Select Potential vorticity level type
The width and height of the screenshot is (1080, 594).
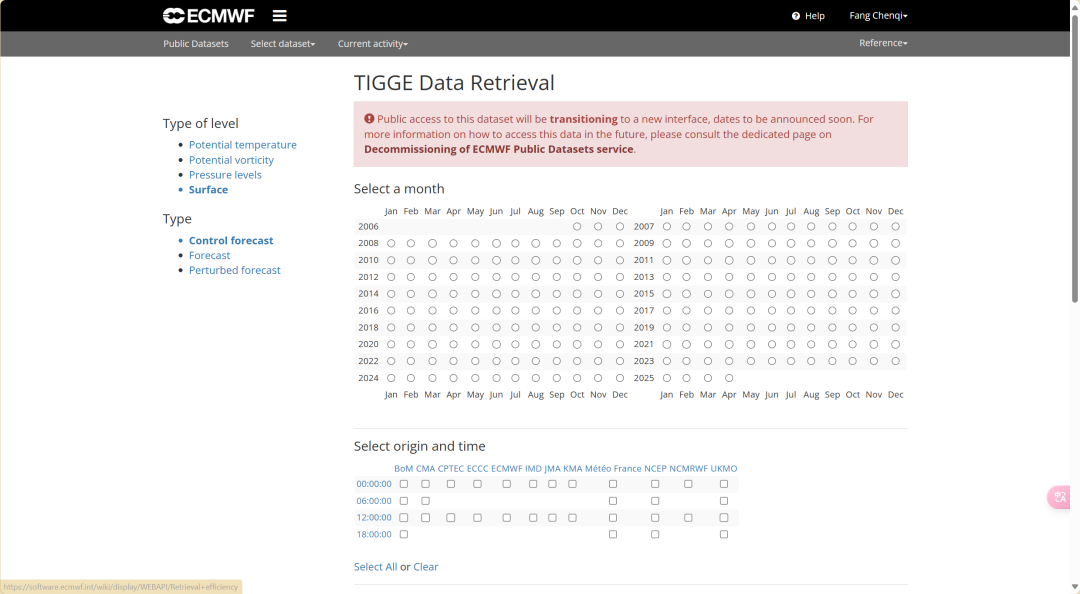pos(231,160)
